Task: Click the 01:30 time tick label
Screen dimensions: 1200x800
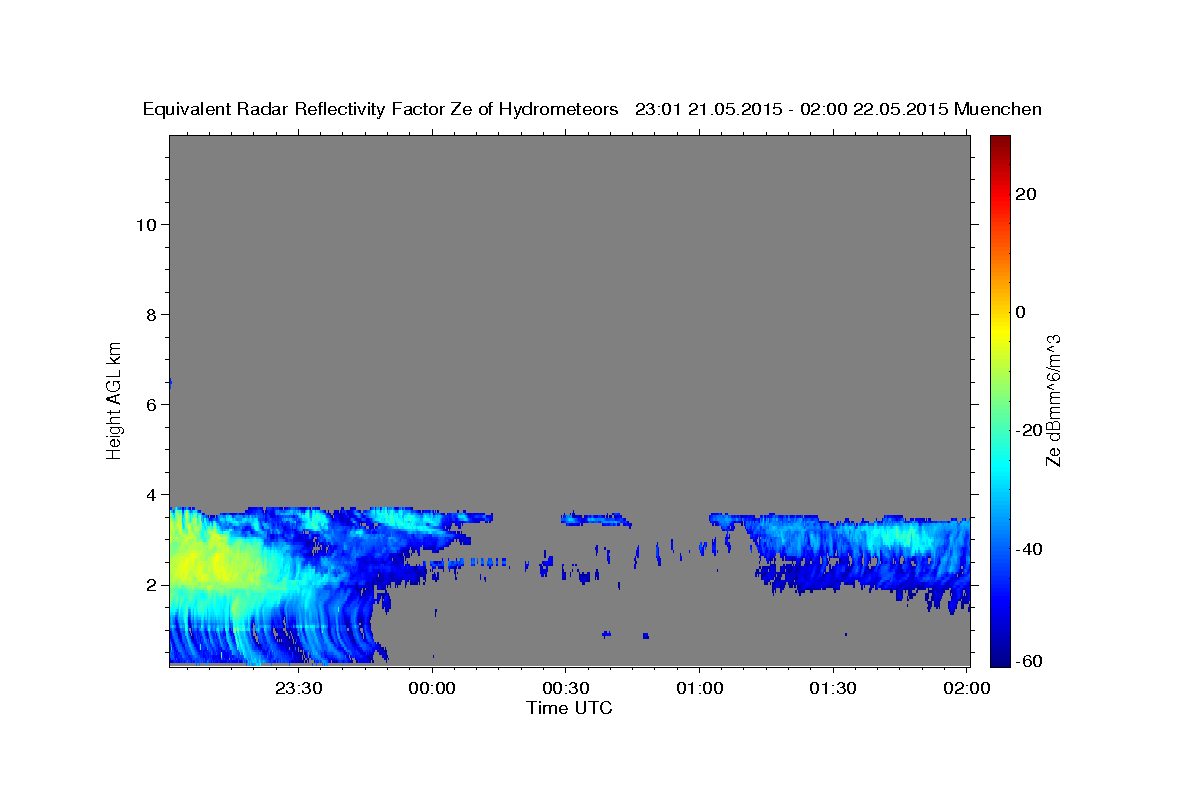Action: coord(833,688)
